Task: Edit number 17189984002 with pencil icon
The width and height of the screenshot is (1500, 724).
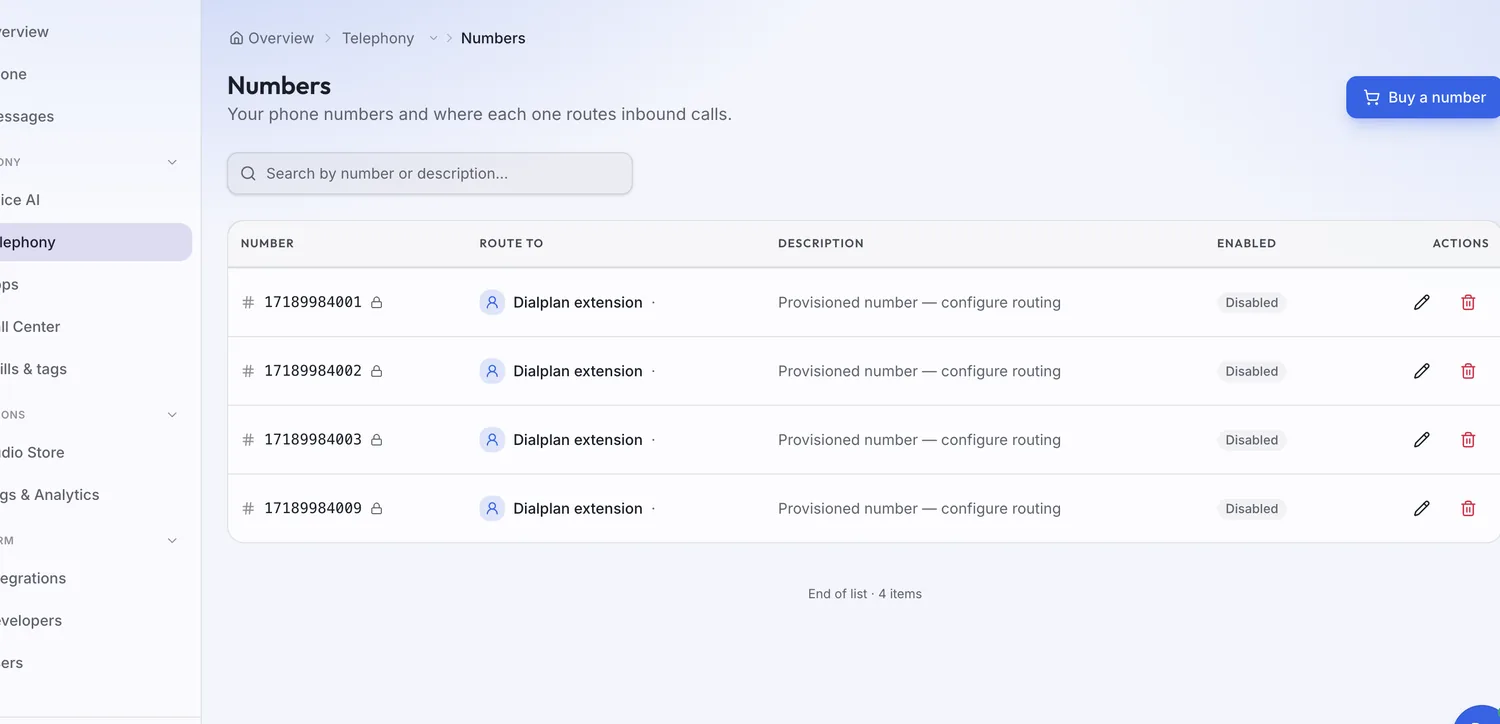Action: pyautogui.click(x=1421, y=371)
